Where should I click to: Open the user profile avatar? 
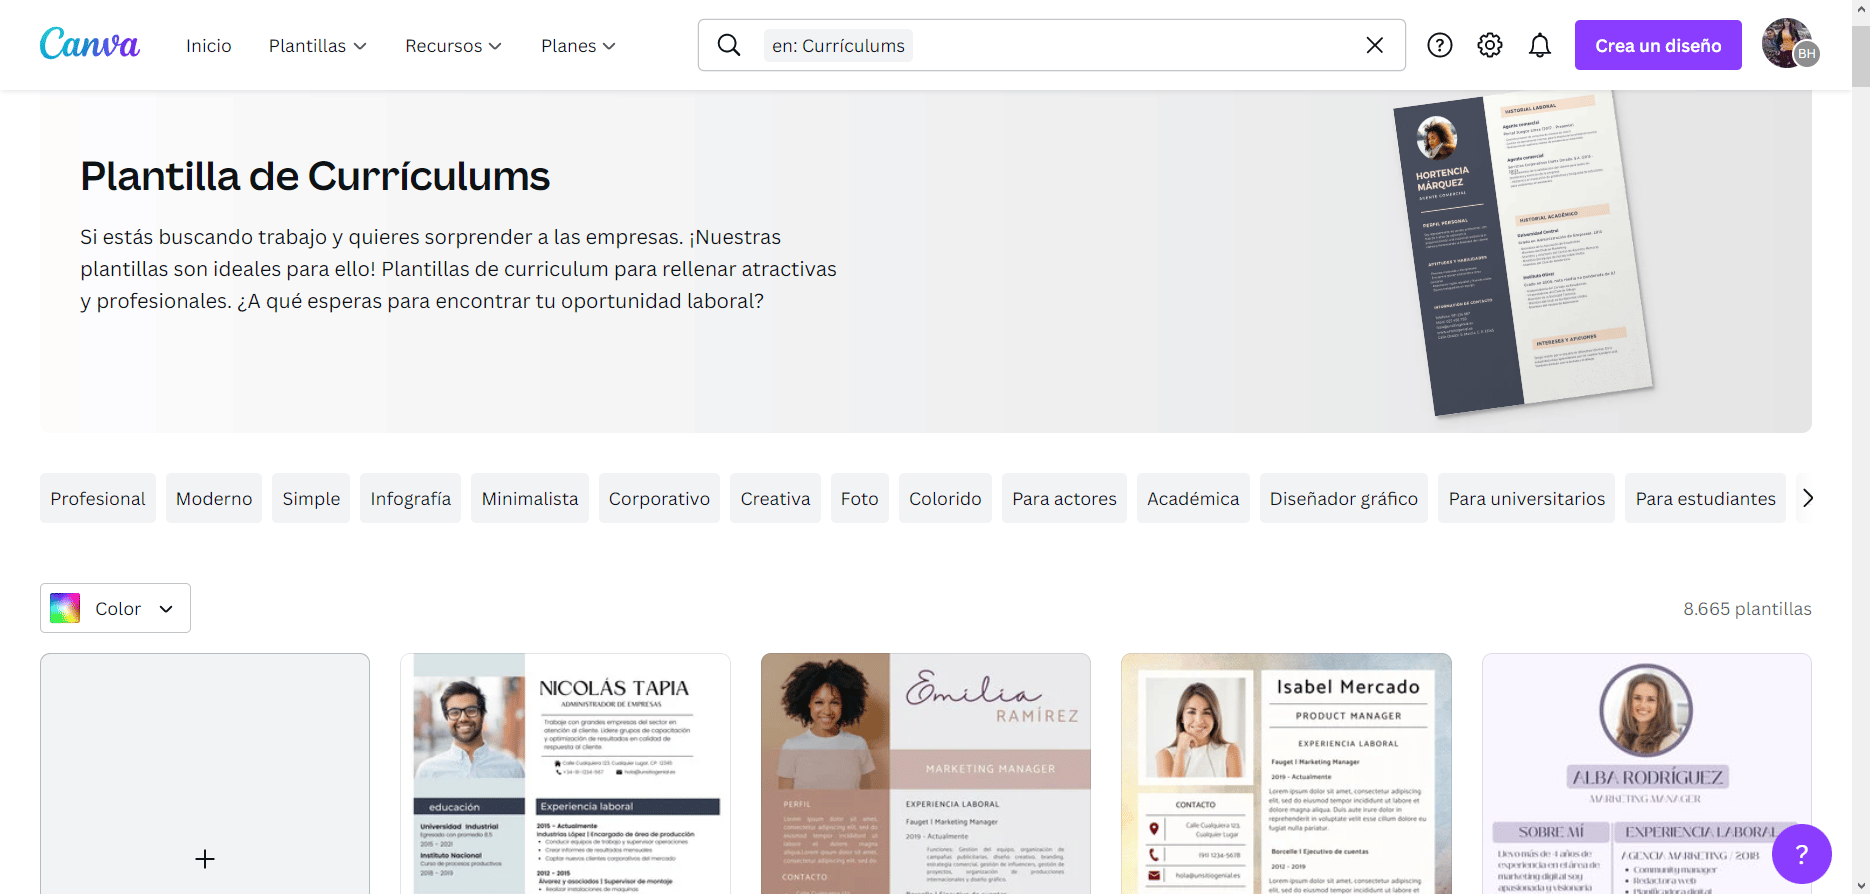(1788, 44)
